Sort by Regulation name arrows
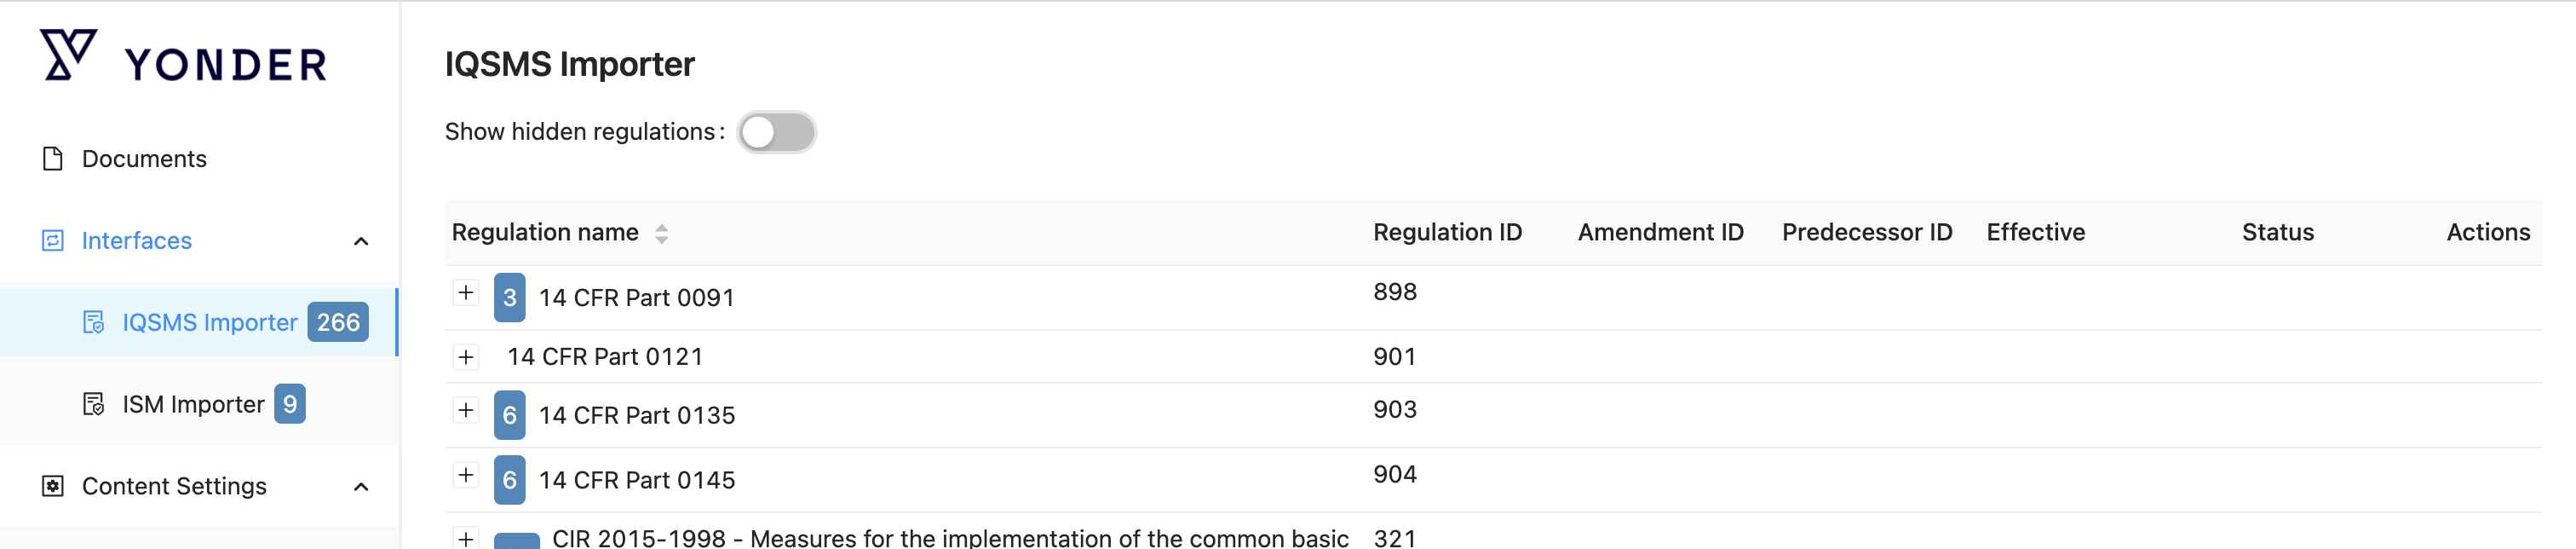Image resolution: width=2576 pixels, height=549 pixels. click(662, 233)
